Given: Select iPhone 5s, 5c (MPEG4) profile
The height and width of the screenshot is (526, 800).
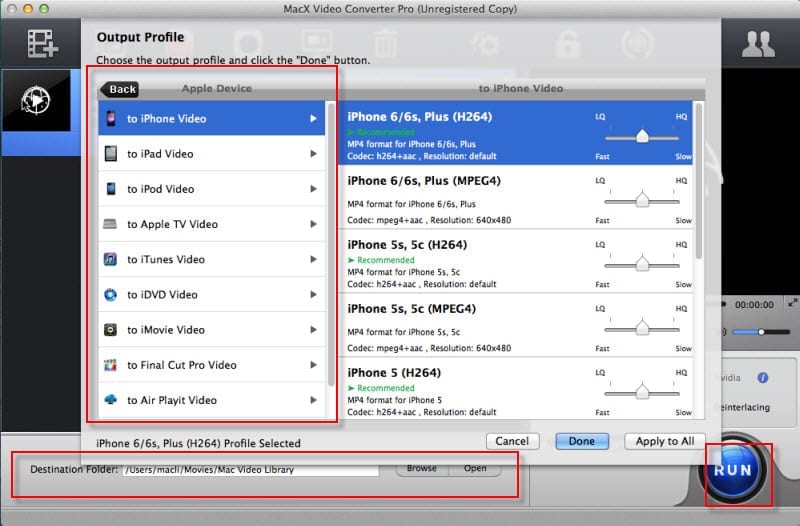Looking at the screenshot, I should pos(516,325).
